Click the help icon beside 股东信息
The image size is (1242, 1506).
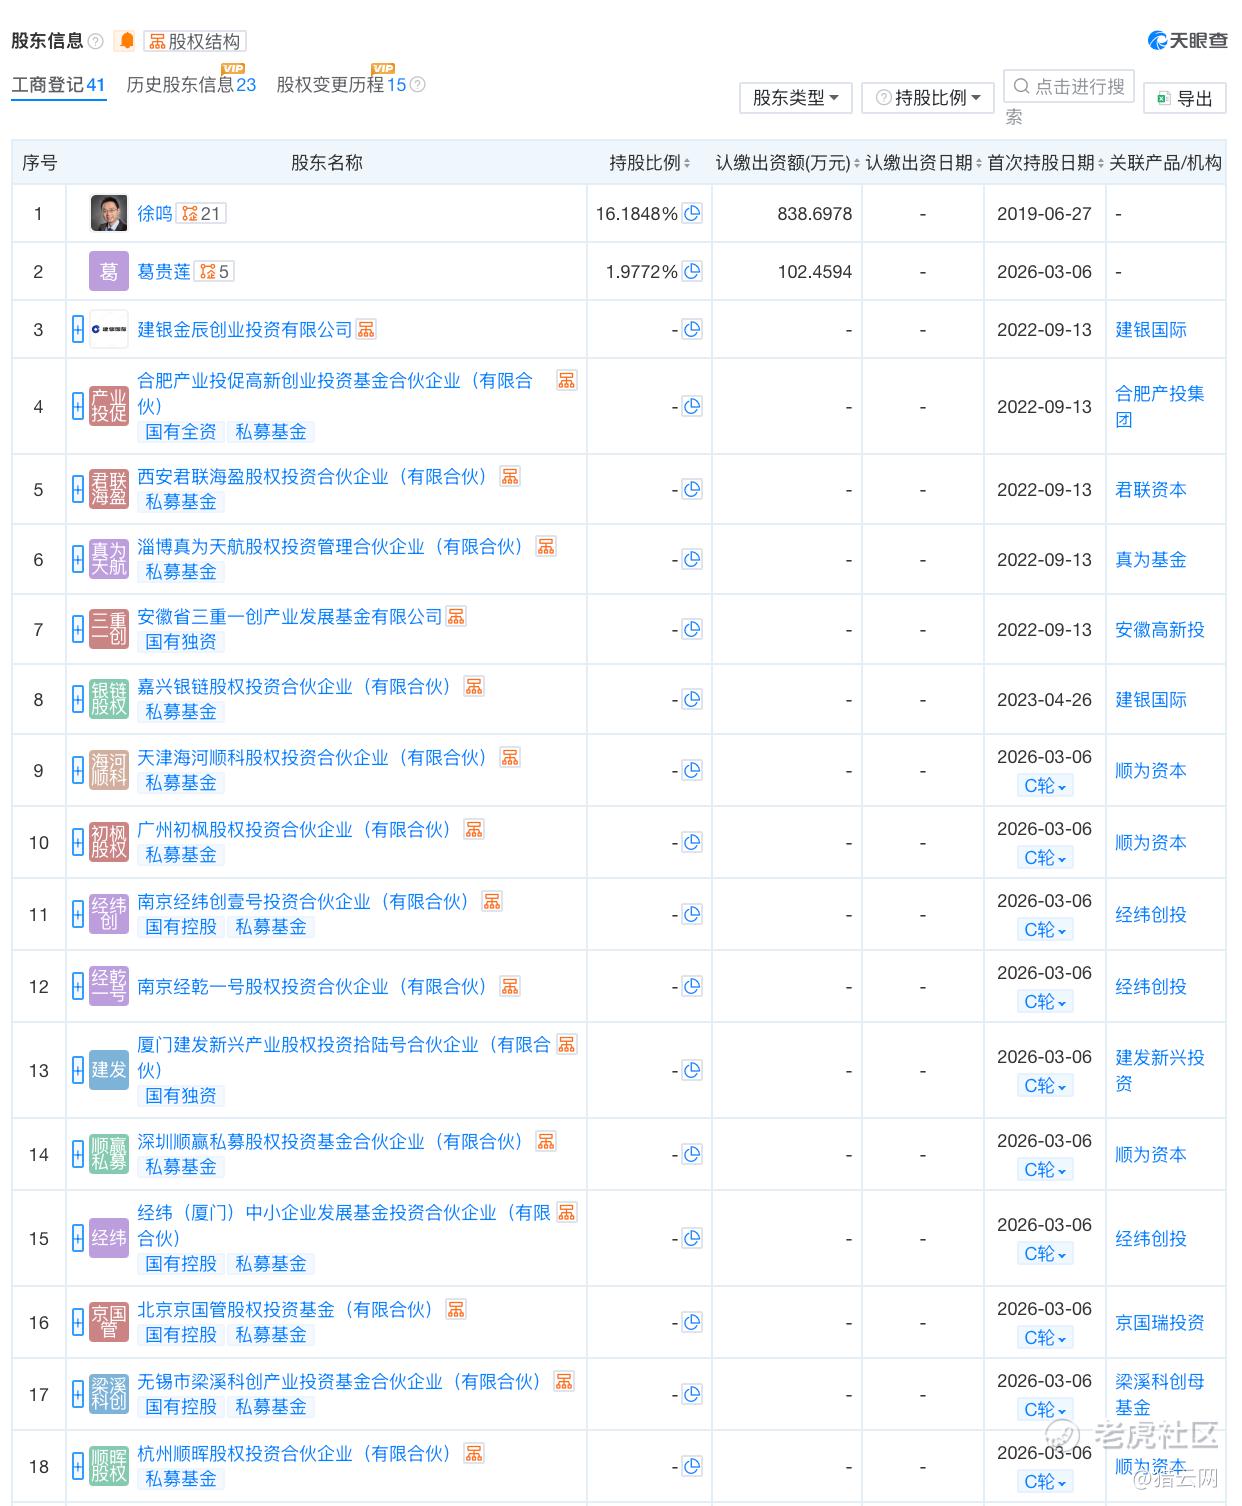coord(96,41)
